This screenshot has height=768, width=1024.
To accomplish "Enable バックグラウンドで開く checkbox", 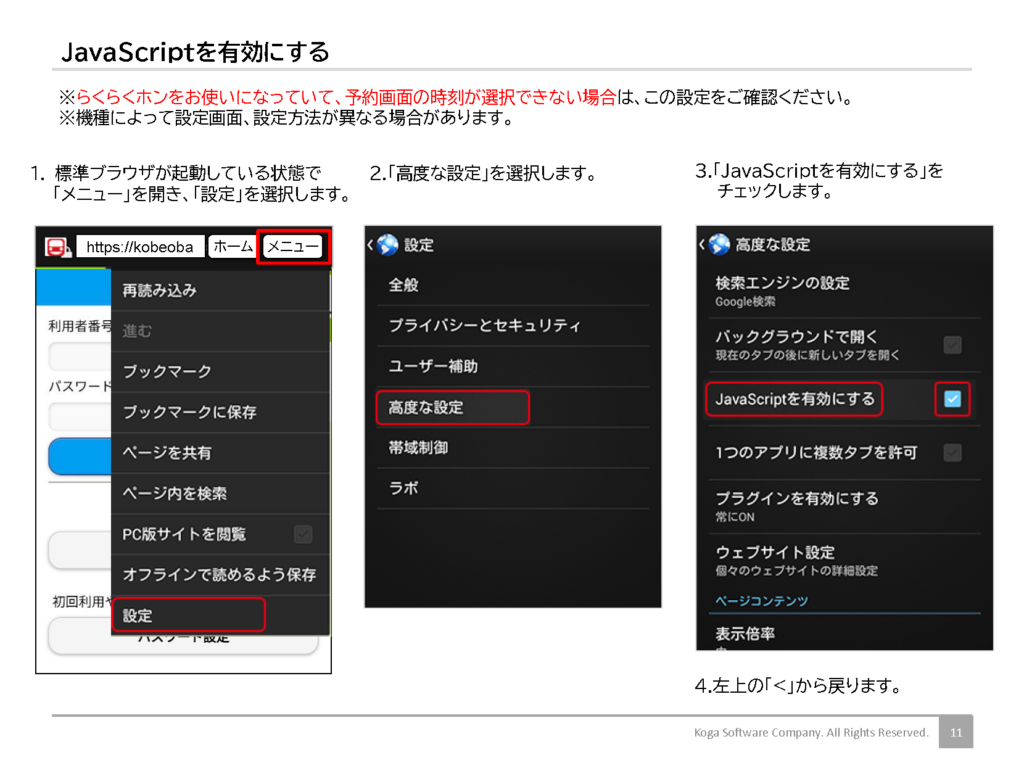I will (952, 345).
